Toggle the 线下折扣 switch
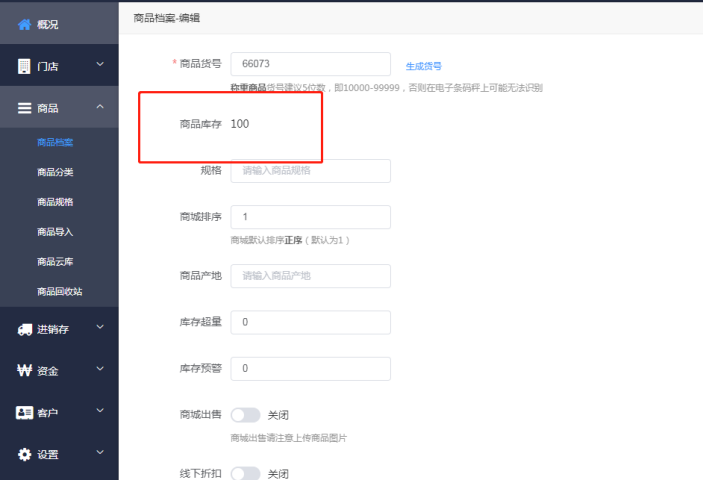Image resolution: width=703 pixels, height=480 pixels. pos(245,473)
